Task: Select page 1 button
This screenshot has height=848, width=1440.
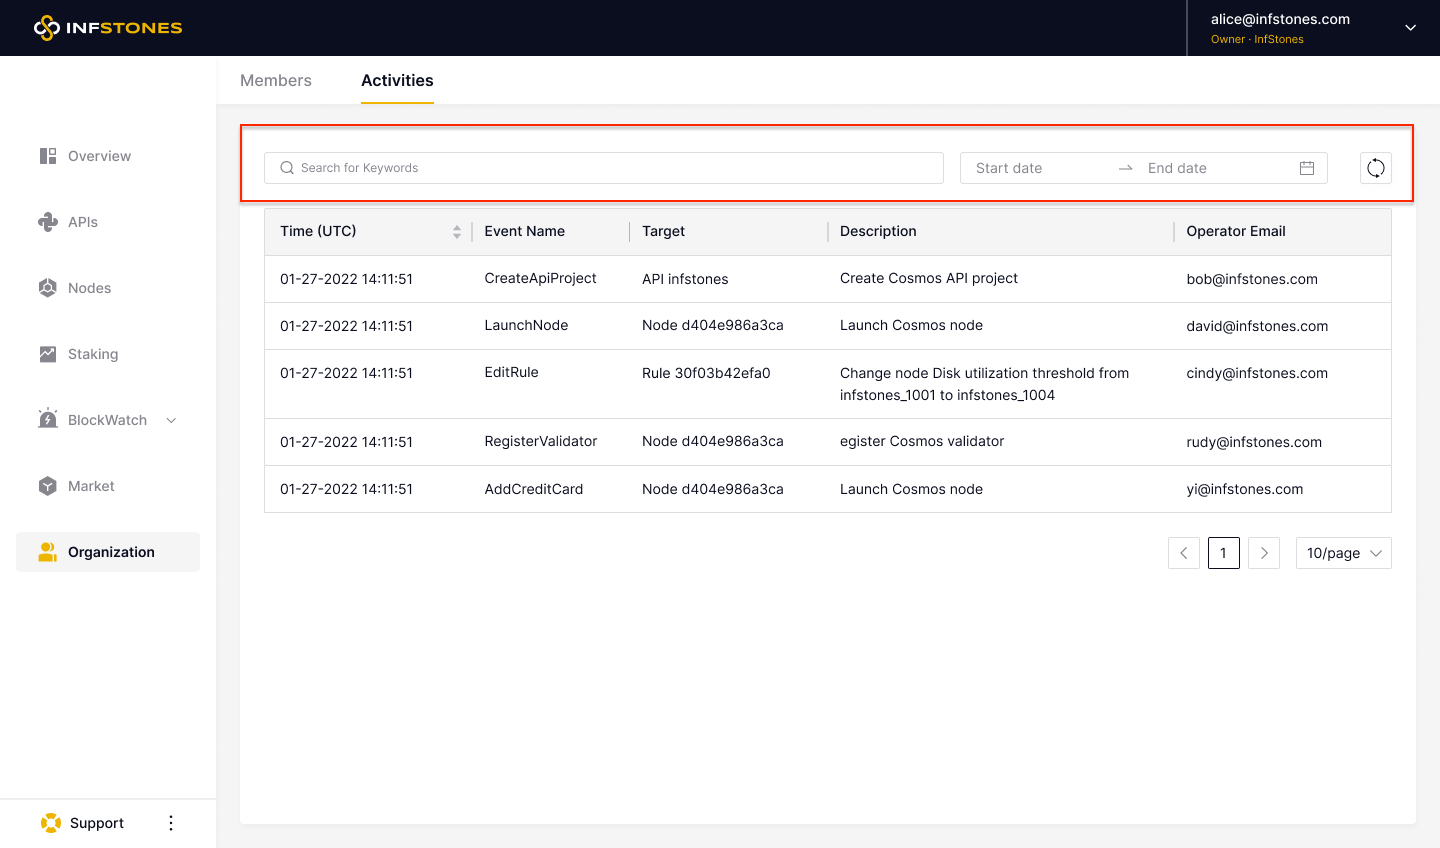Action: click(x=1224, y=553)
